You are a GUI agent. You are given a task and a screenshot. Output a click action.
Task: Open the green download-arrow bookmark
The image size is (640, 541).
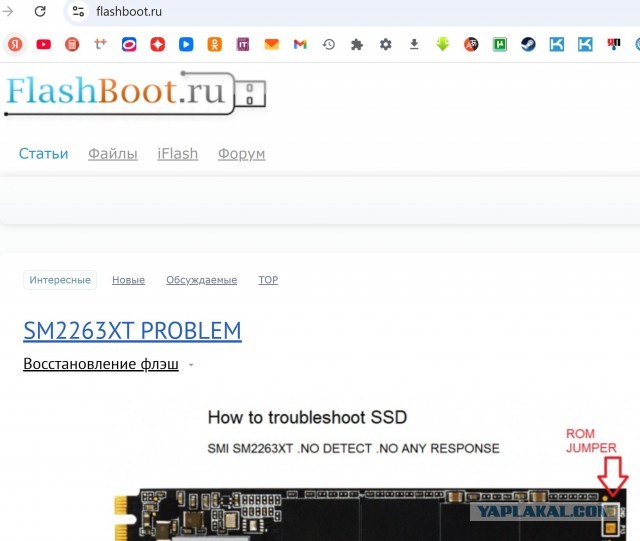click(443, 44)
